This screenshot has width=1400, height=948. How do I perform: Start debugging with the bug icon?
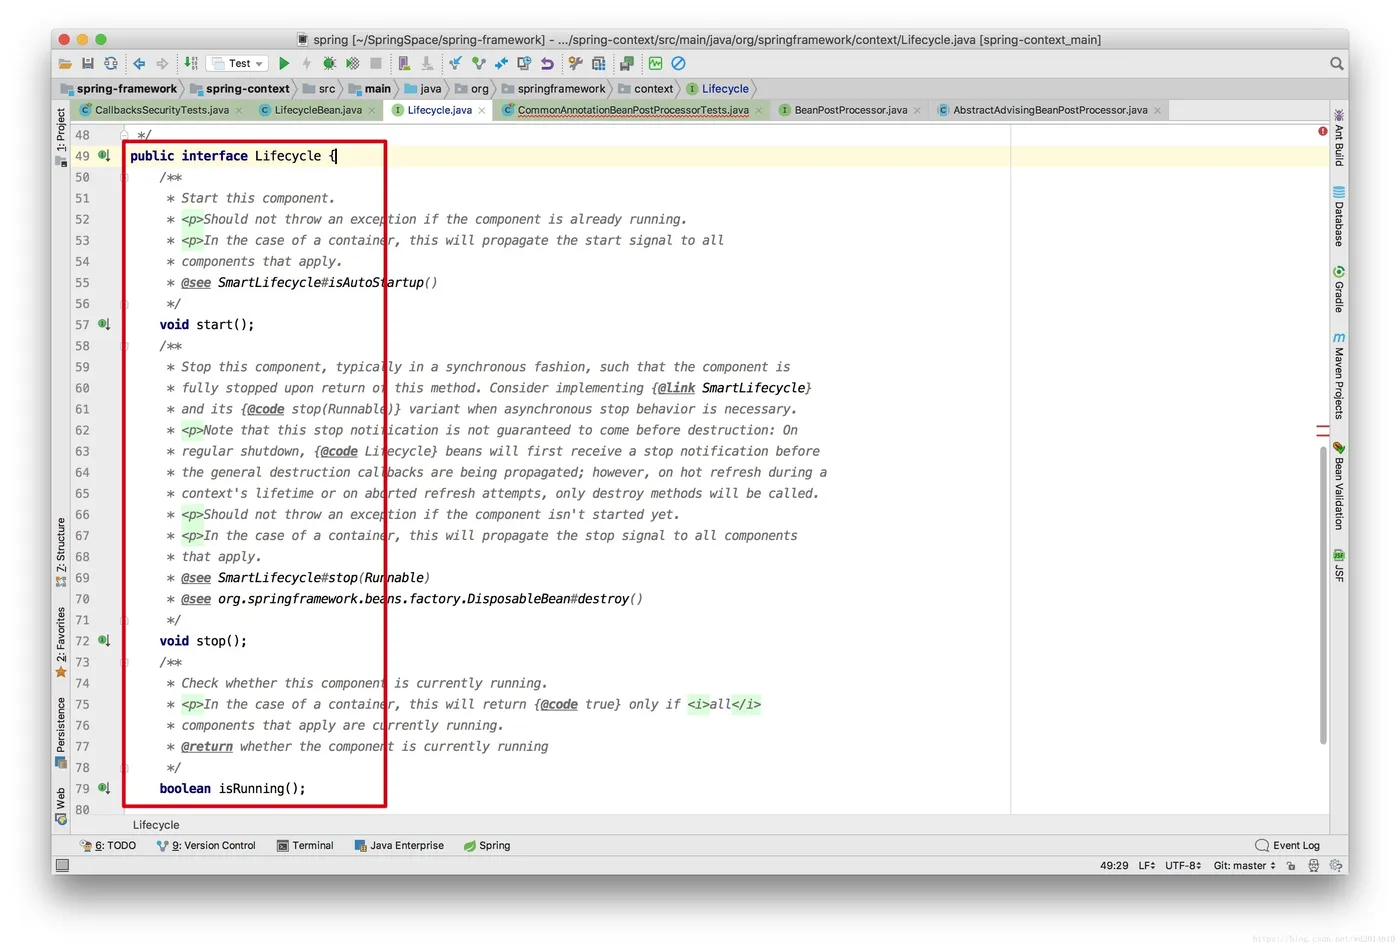(x=329, y=63)
